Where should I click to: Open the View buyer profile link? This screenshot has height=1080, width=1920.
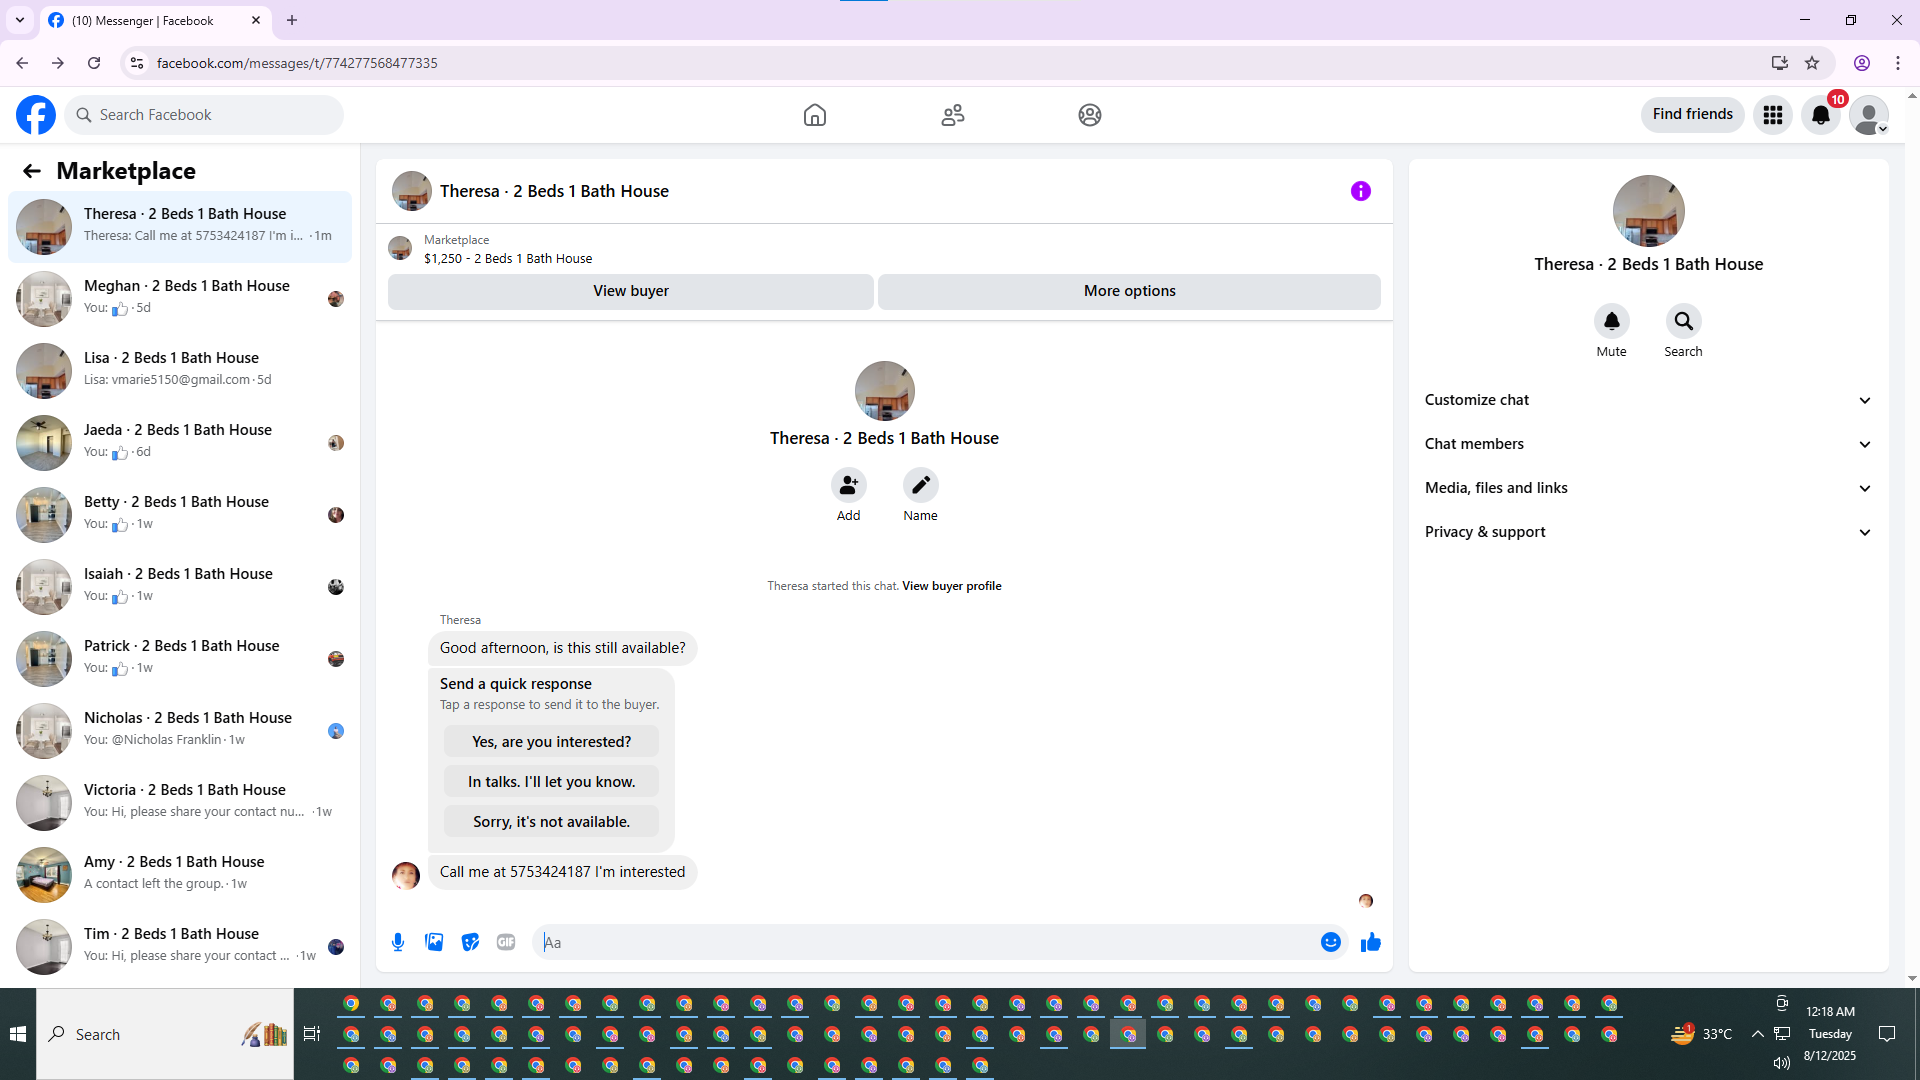951,586
